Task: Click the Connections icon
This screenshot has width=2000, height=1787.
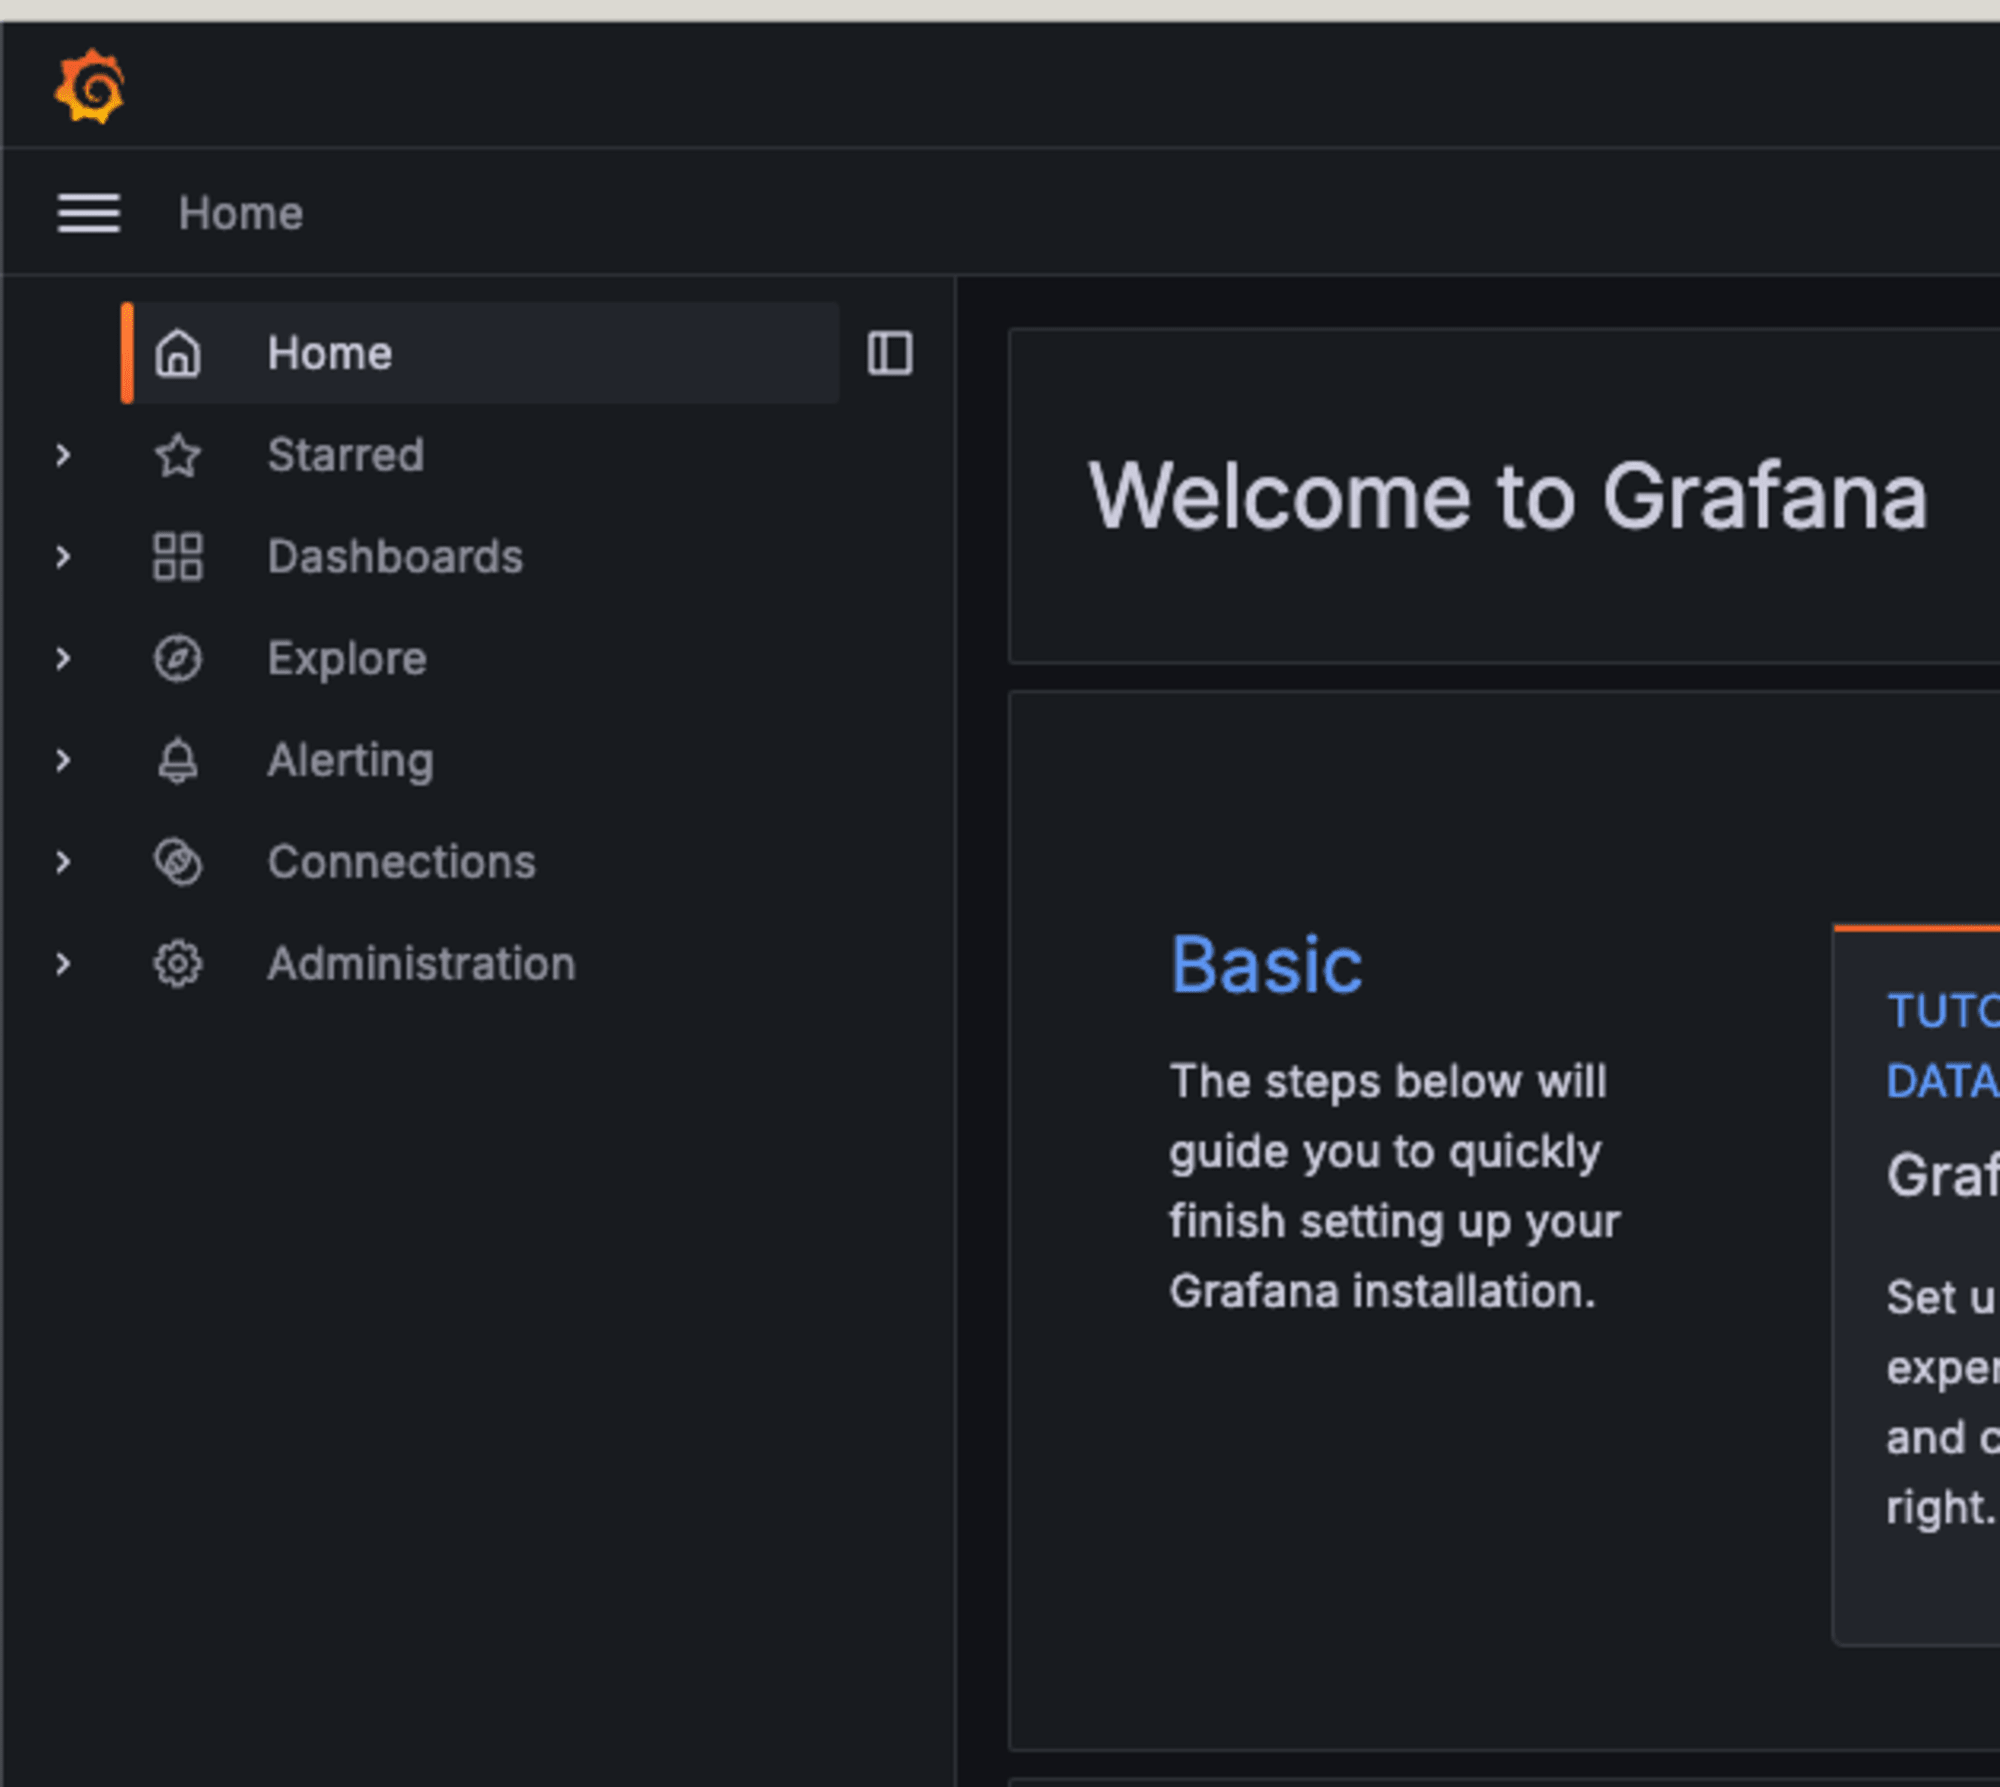Action: pos(178,862)
